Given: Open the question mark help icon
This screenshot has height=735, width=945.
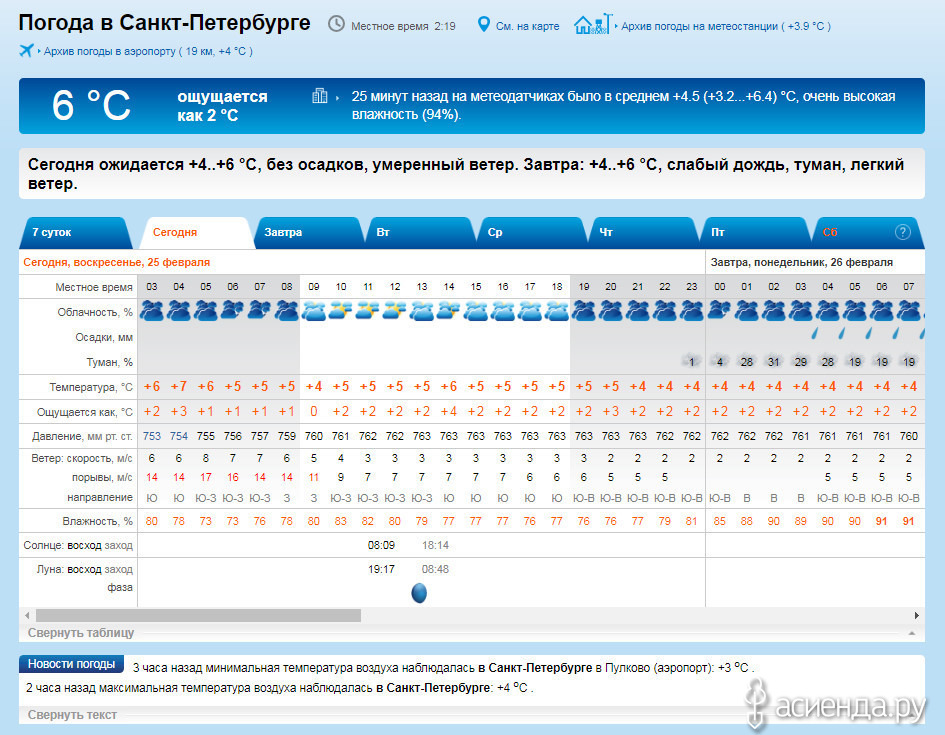Looking at the screenshot, I should click(x=902, y=232).
